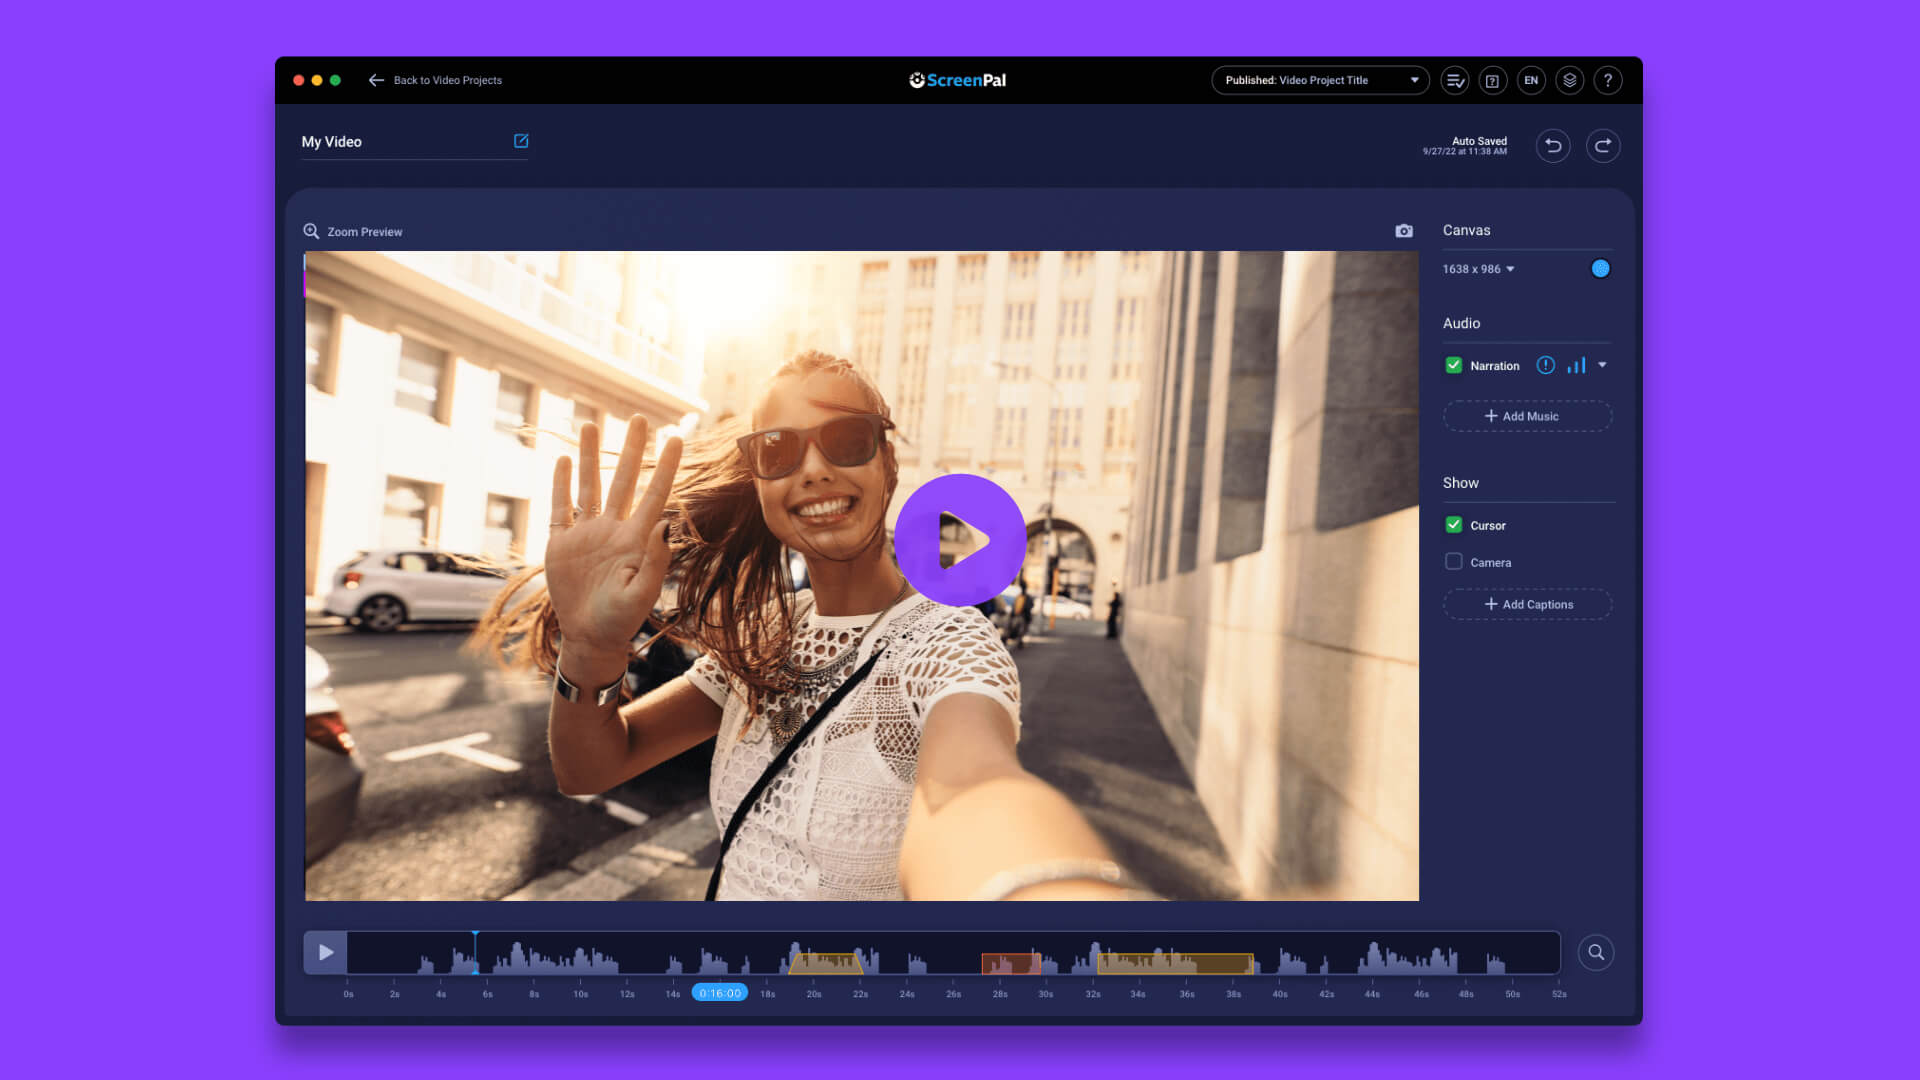1920x1080 pixels.
Task: Click the search magnifier on timeline
Action: click(1596, 952)
